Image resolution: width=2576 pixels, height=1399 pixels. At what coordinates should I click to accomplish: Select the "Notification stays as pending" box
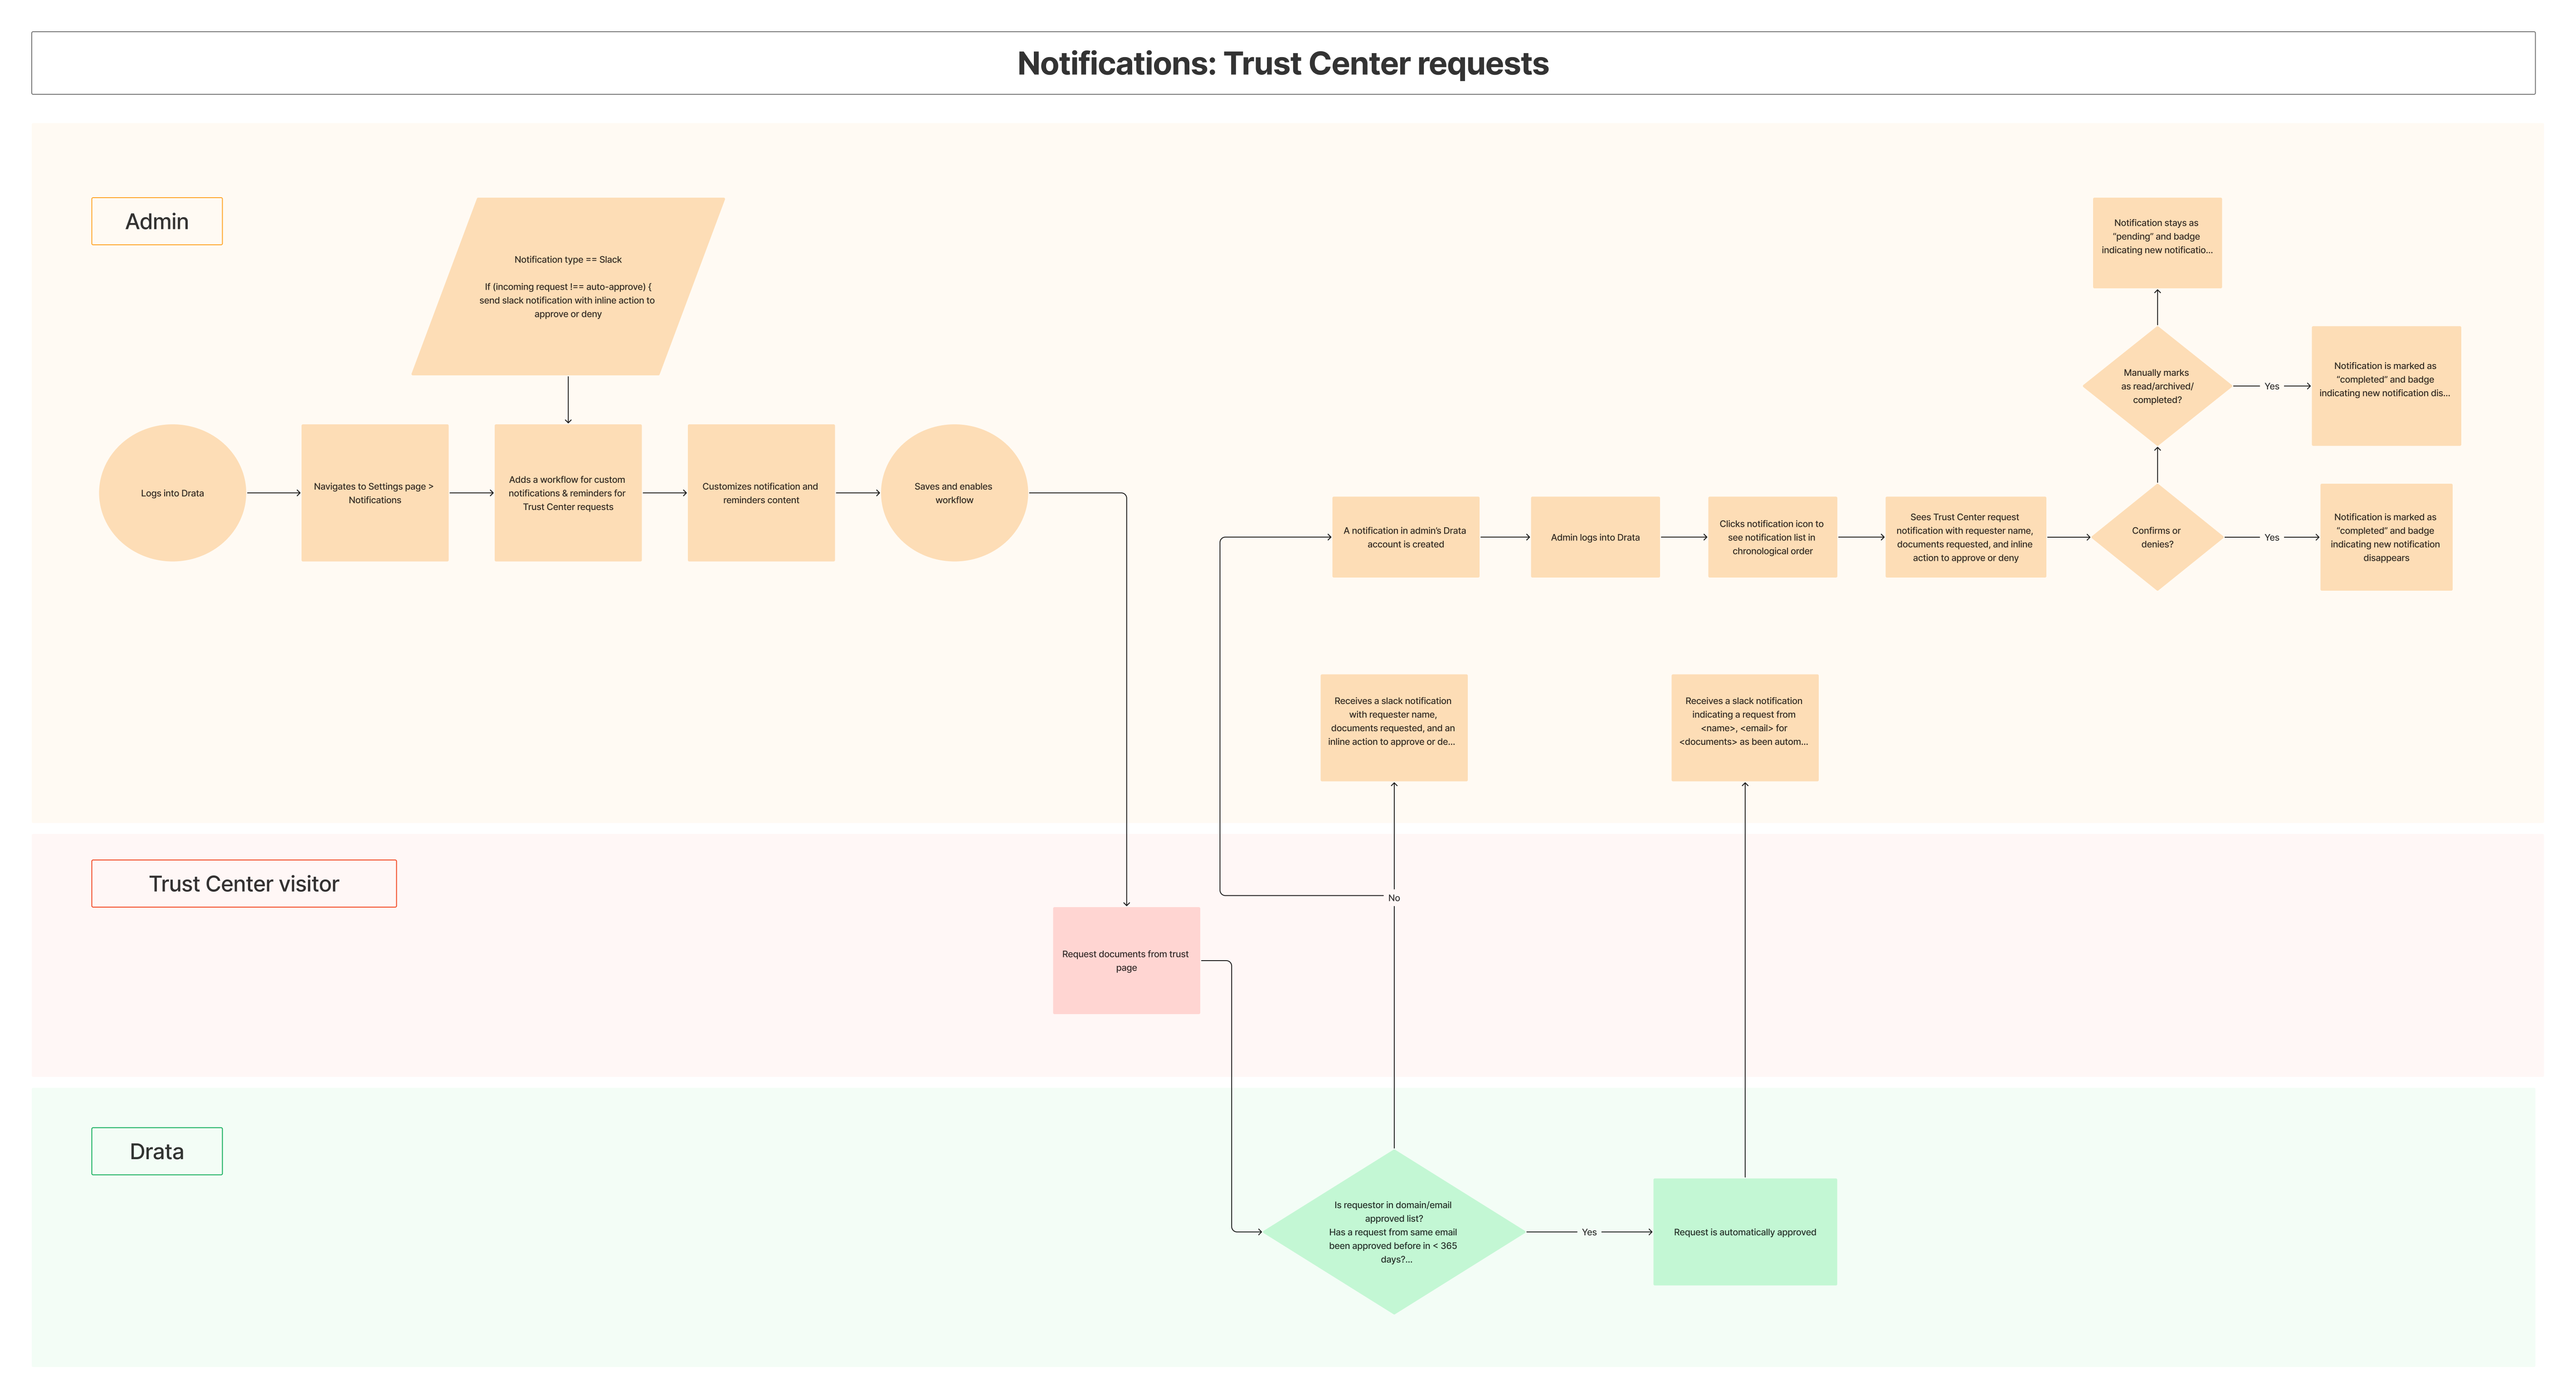(2158, 241)
